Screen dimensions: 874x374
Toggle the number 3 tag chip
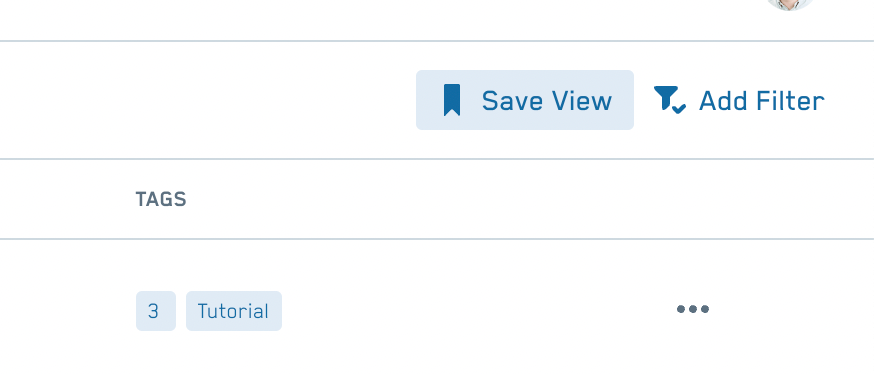pos(156,311)
